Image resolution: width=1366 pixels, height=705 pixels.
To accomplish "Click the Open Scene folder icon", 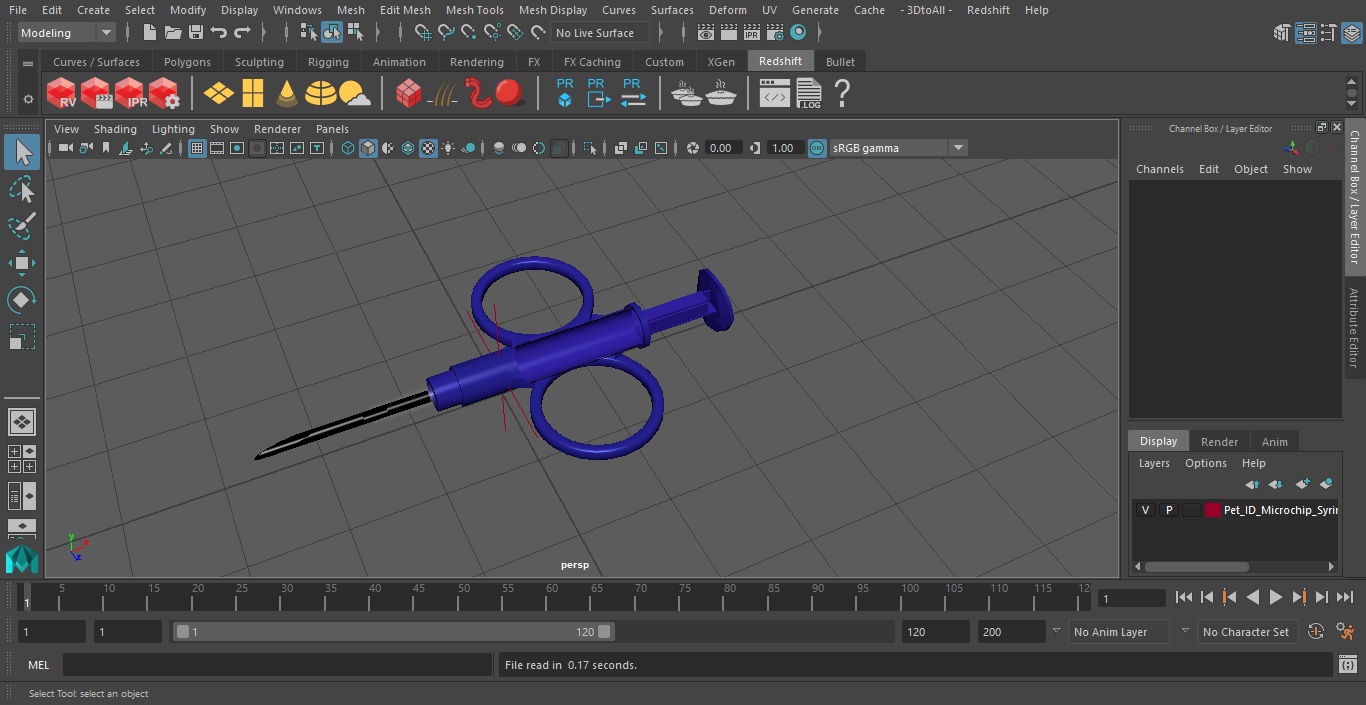I will 172,33.
